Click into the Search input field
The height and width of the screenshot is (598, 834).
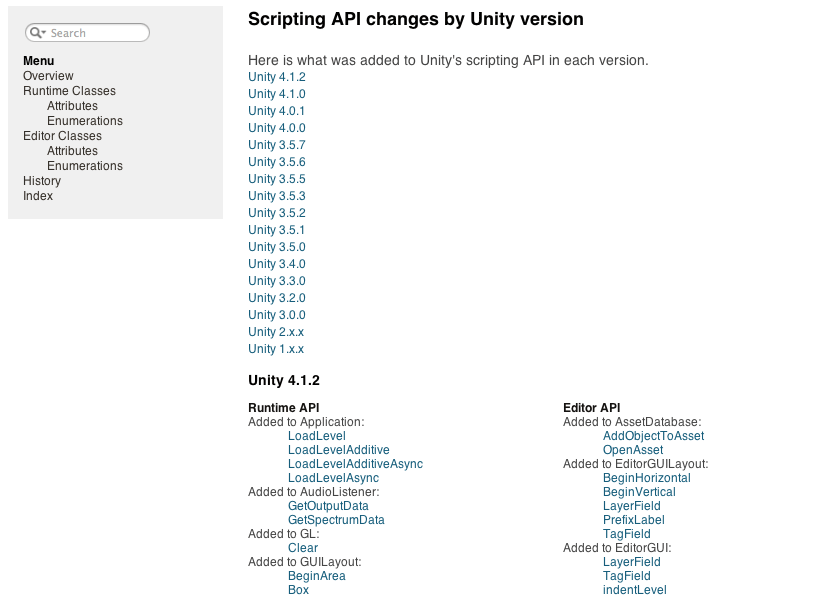[95, 33]
